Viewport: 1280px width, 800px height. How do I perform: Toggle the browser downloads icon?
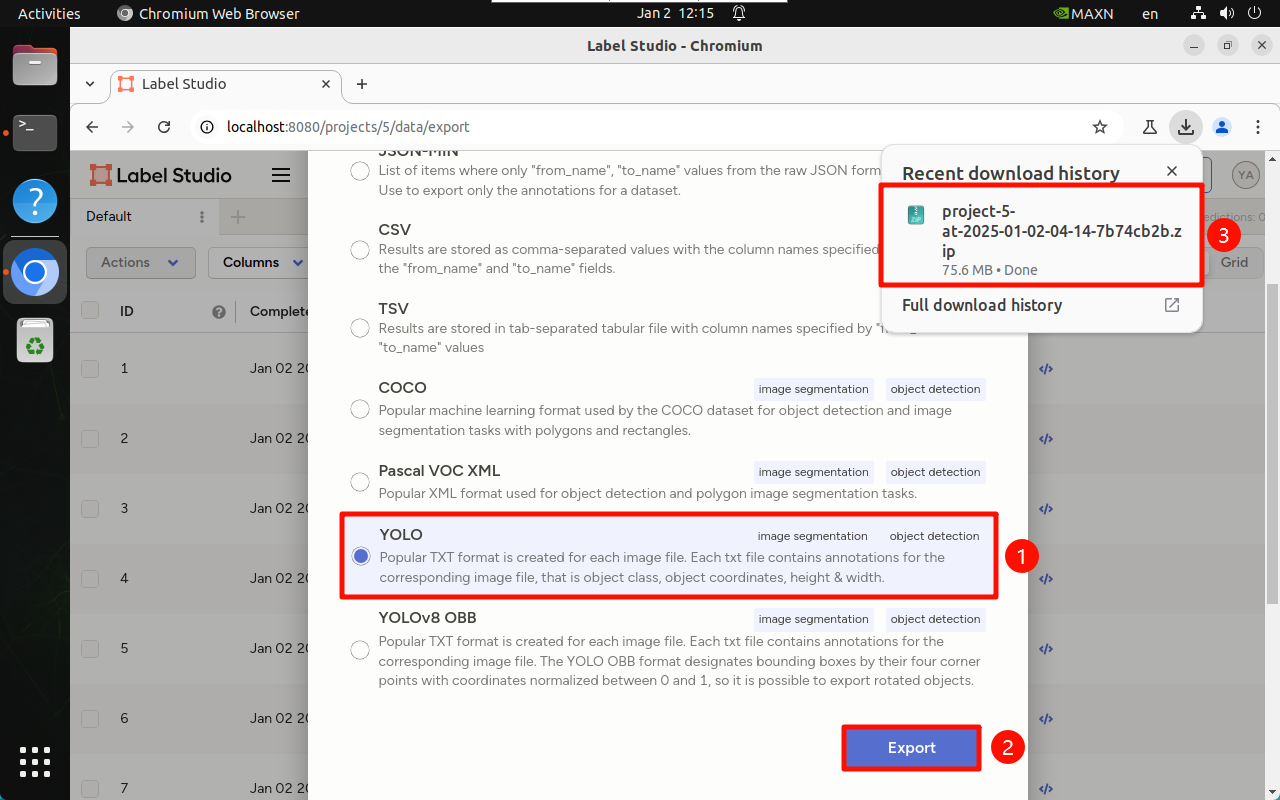click(x=1185, y=127)
